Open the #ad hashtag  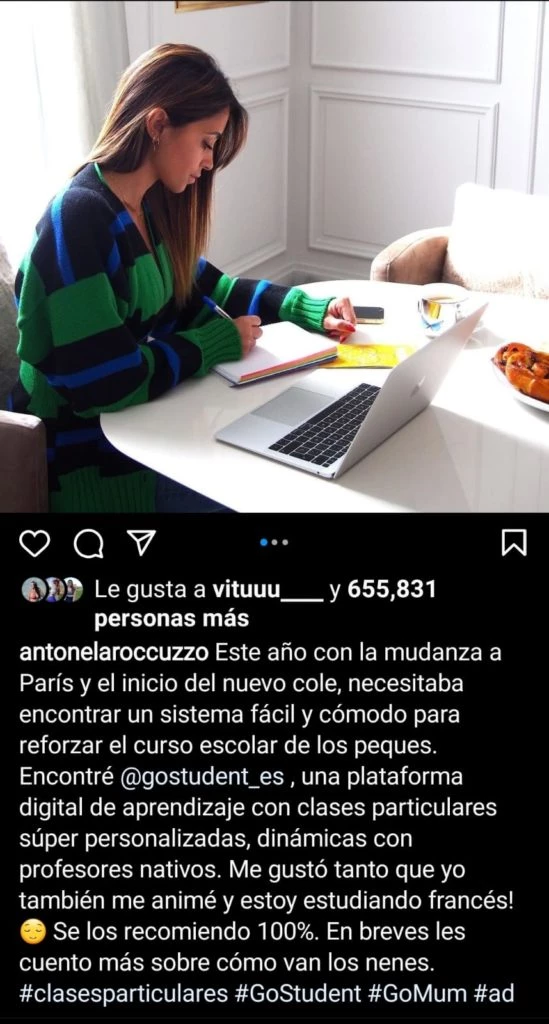[x=494, y=994]
